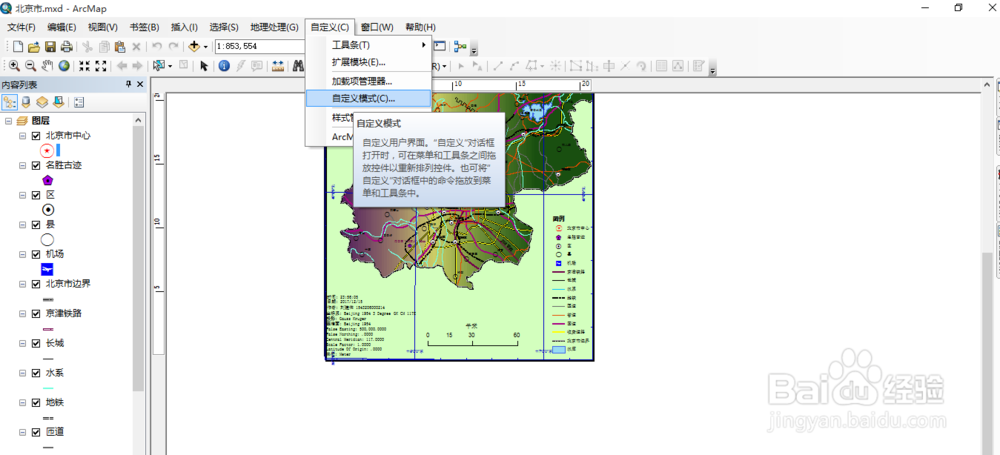Print the map printer icon
The height and width of the screenshot is (455, 1000).
click(x=66, y=47)
